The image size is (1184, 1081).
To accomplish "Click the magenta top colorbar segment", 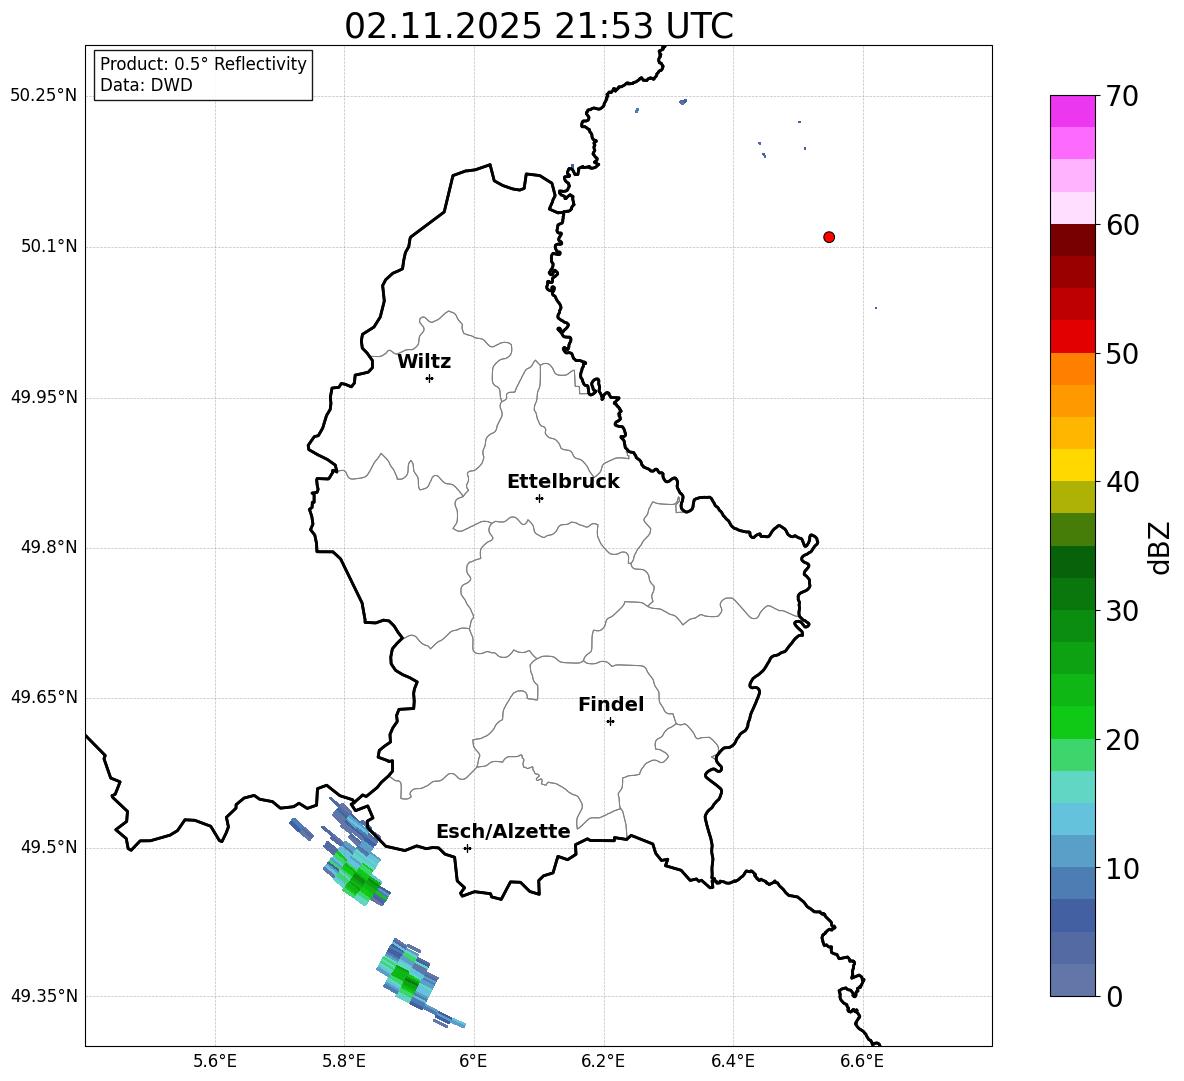I will click(1072, 111).
